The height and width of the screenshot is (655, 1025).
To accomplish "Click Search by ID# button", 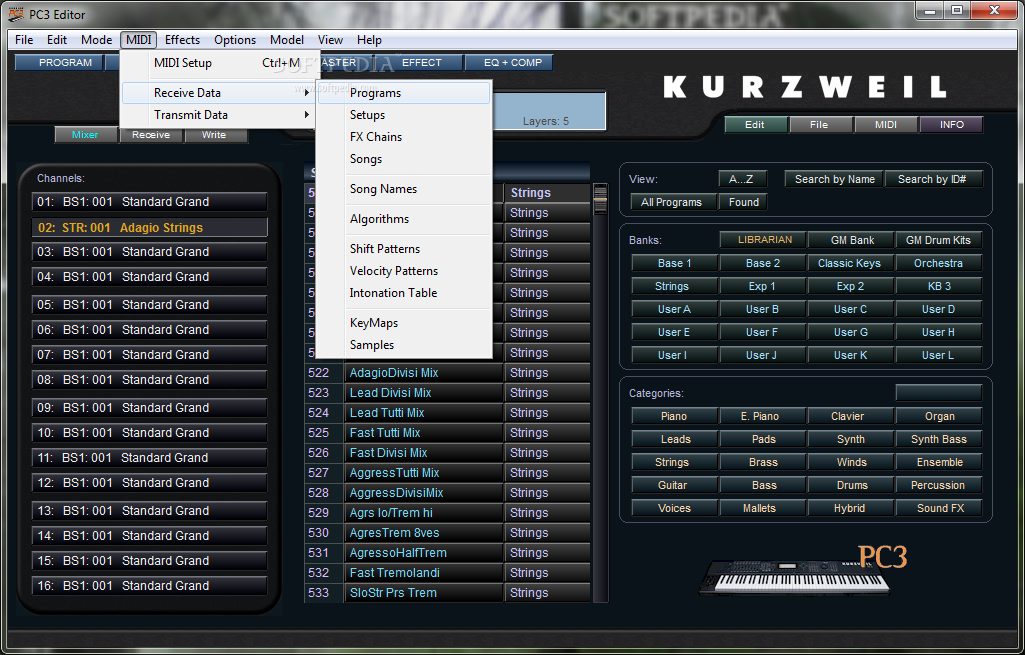I will (932, 179).
